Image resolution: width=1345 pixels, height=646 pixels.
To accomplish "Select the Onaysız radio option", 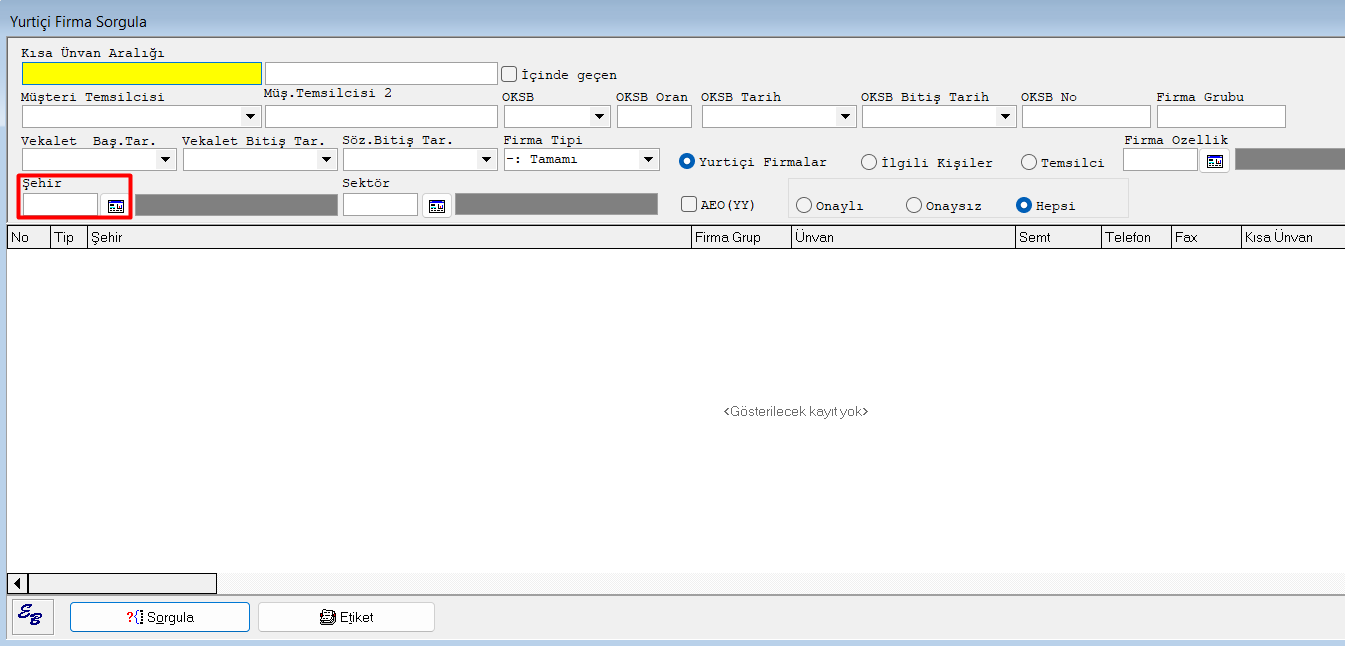I will pos(914,205).
